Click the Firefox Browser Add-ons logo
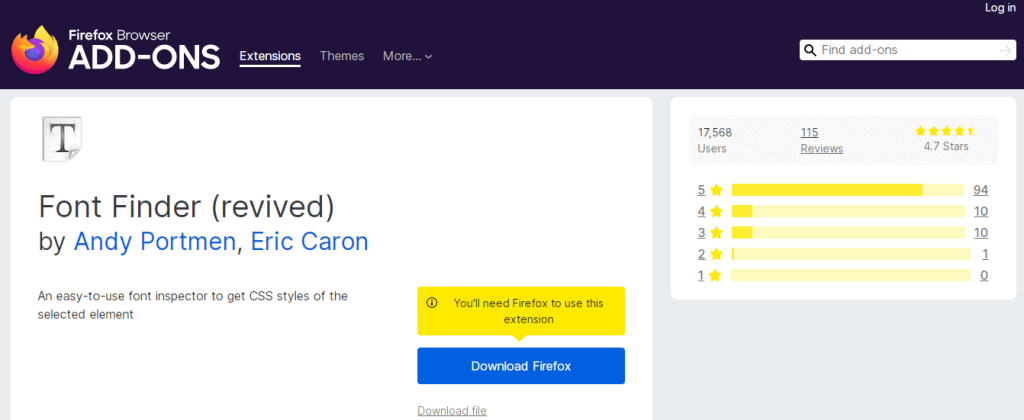The width and height of the screenshot is (1024, 420). [116, 50]
